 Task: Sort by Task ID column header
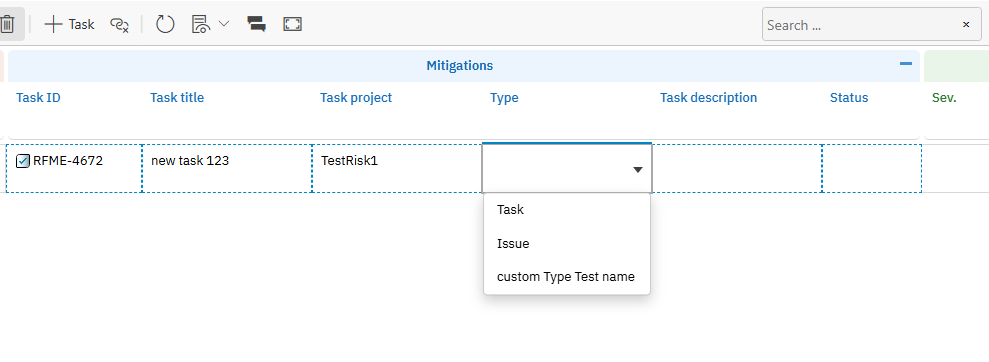point(38,98)
